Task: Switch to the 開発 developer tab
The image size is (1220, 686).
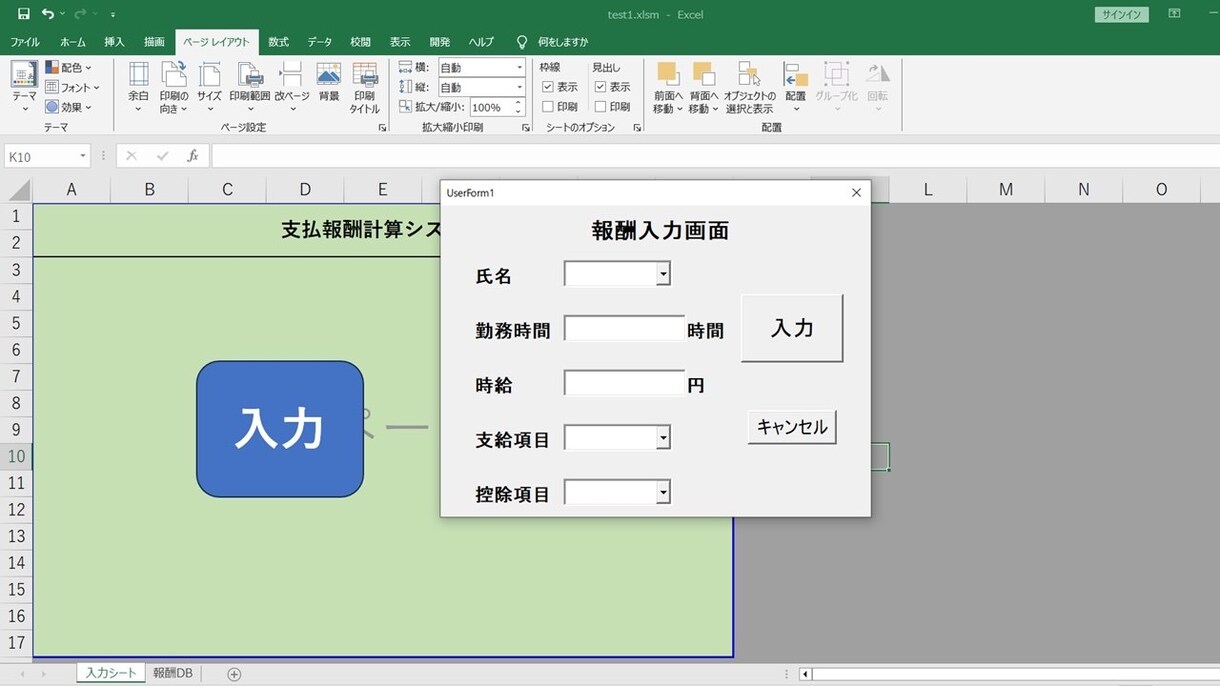Action: click(x=440, y=42)
